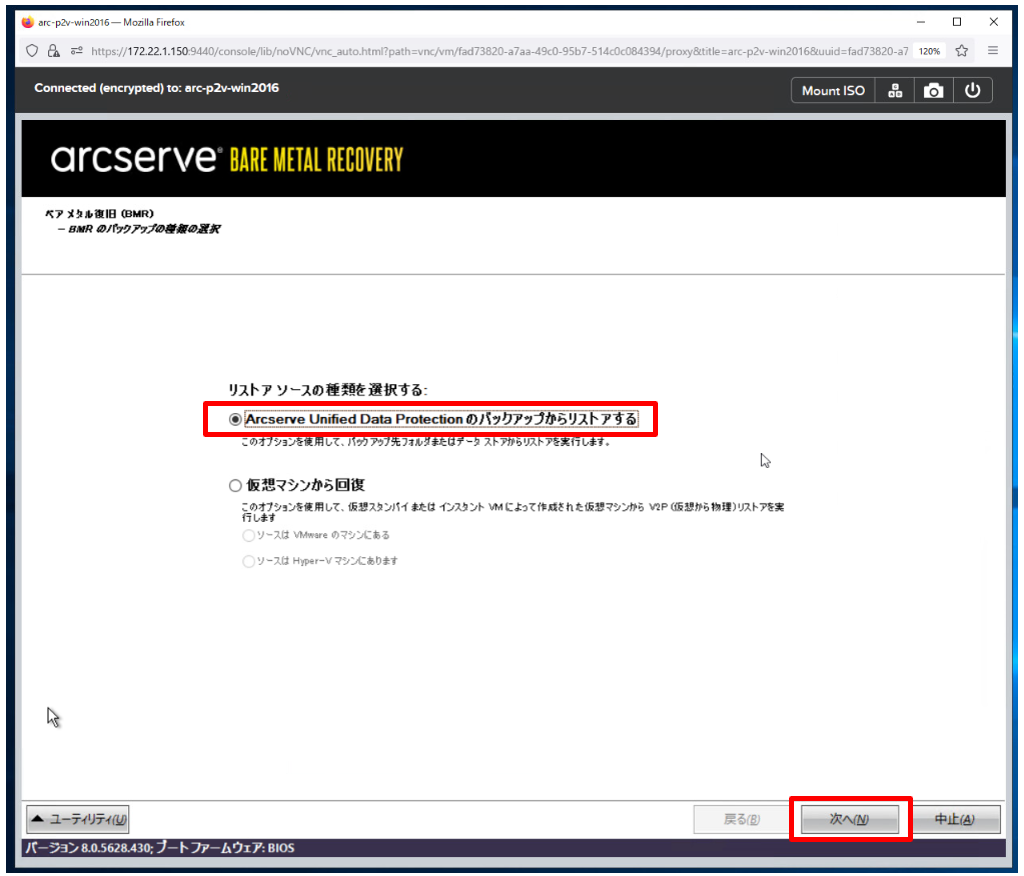Click the arcserve Bare Metal Recovery logo
The height and width of the screenshot is (876, 1024).
227,159
